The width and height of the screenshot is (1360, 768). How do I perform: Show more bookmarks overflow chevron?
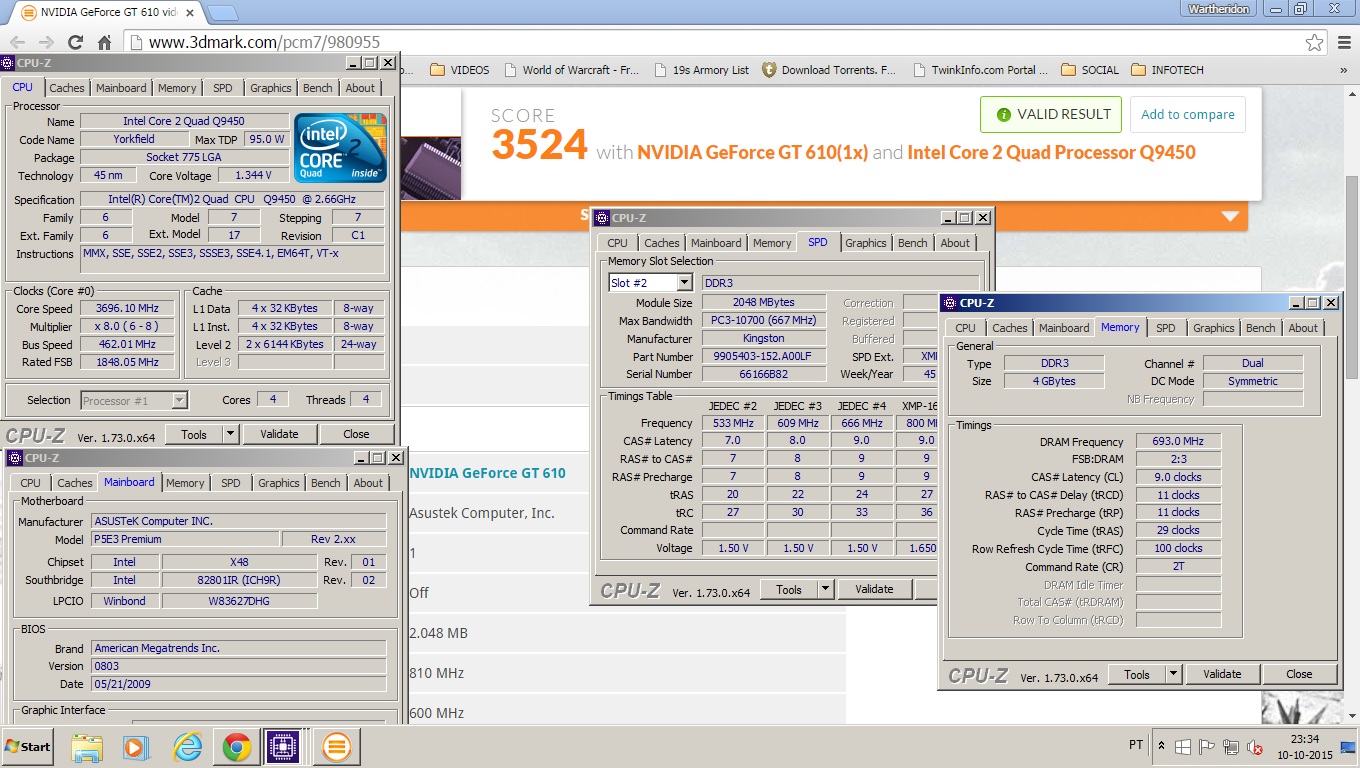tap(1343, 70)
